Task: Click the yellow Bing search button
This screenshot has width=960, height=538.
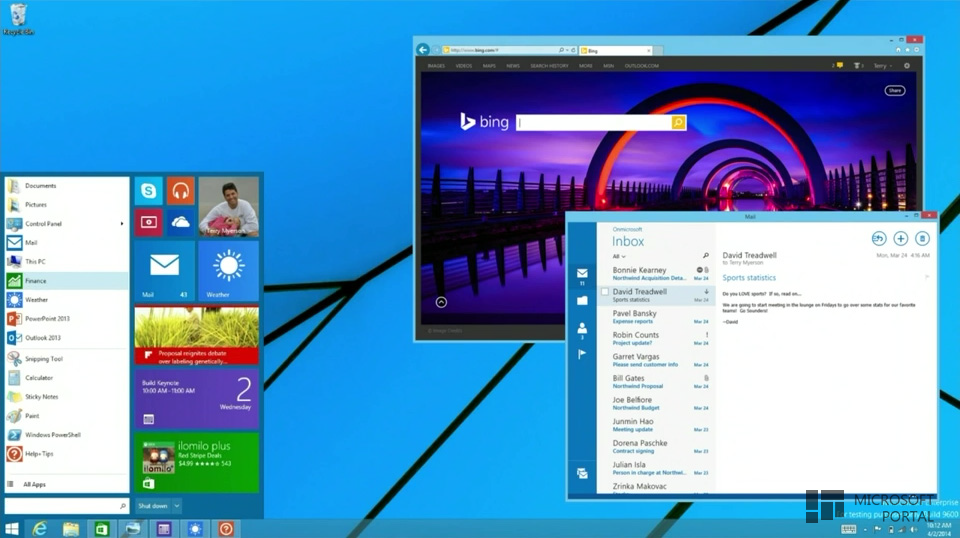Action: click(678, 123)
